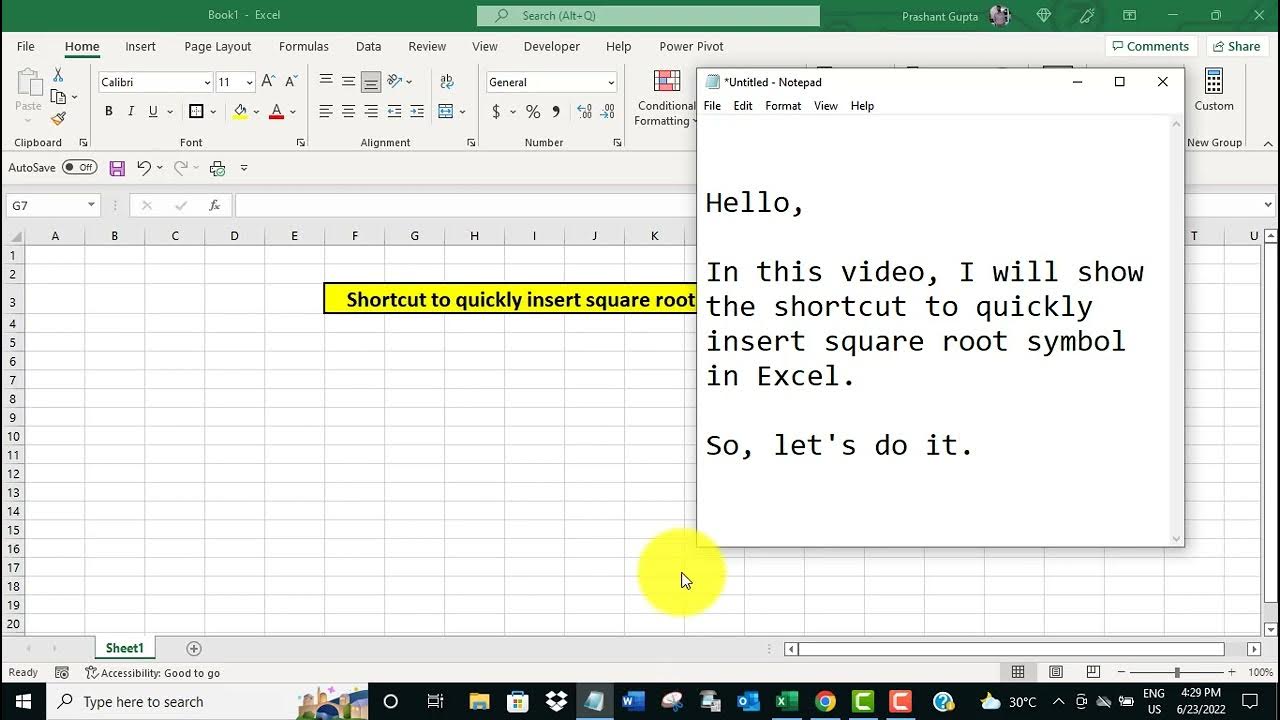Open Chrome from taskbar
Viewport: 1280px width, 720px height.
tap(825, 701)
